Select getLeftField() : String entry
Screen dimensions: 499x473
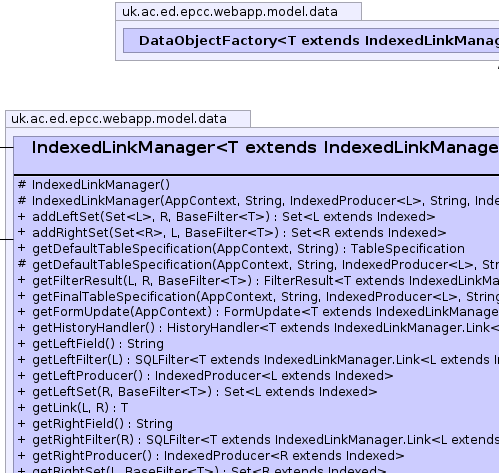pyautogui.click(x=91, y=344)
